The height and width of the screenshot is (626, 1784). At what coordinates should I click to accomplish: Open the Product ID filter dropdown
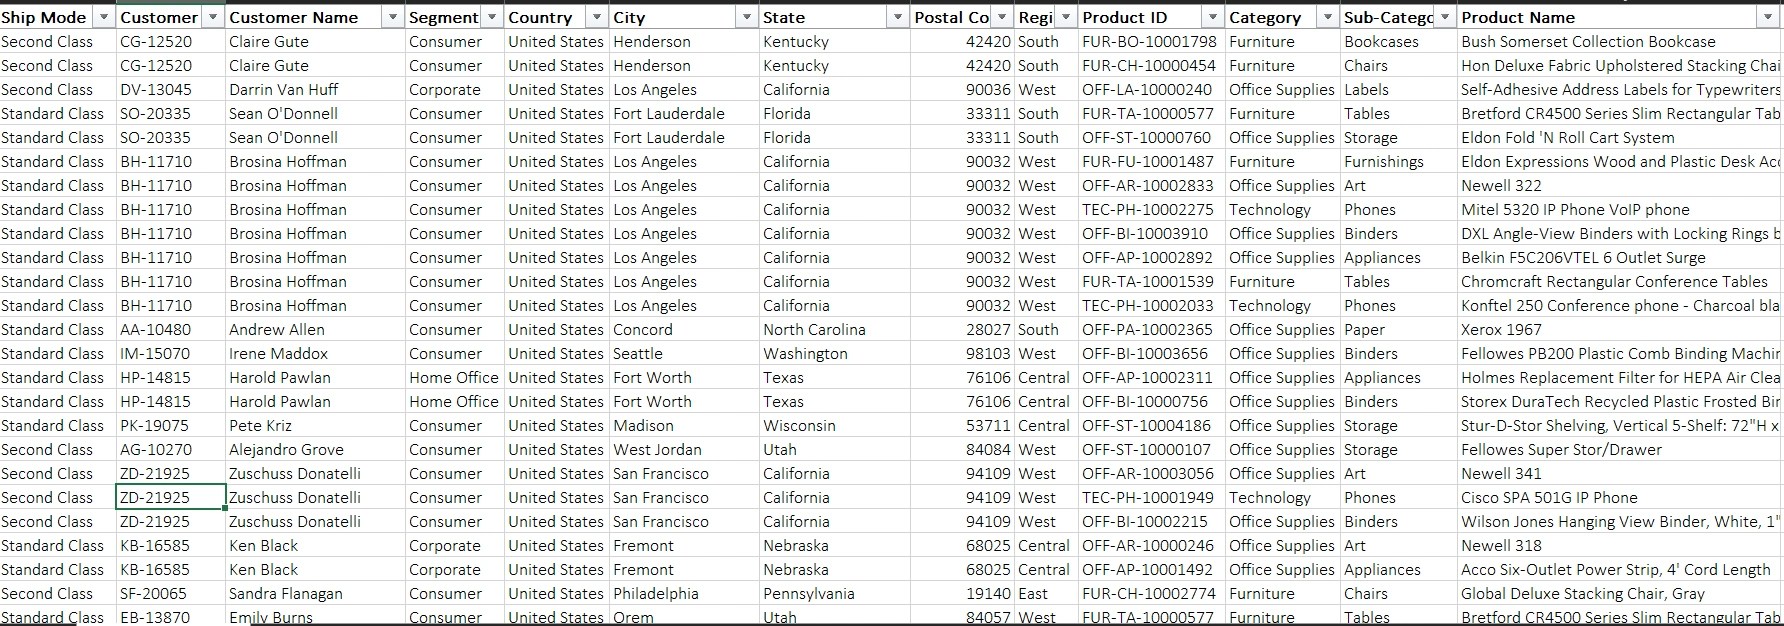tap(1213, 18)
